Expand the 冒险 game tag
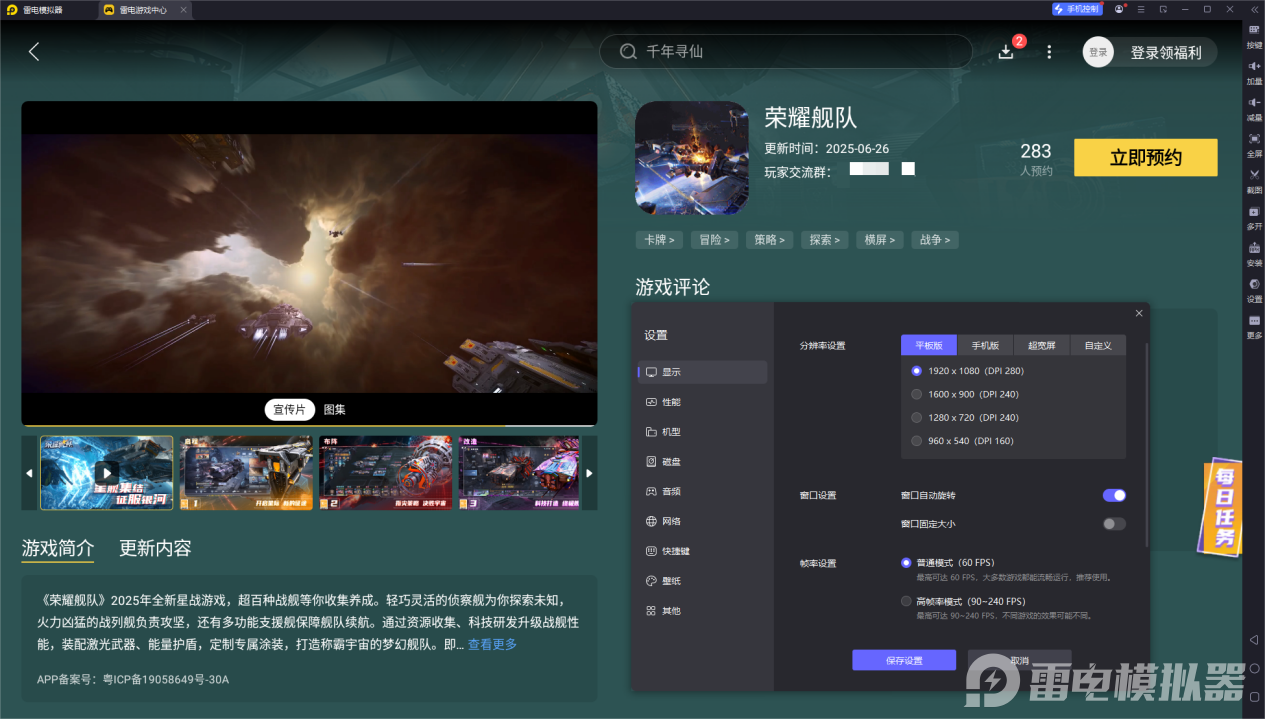 [x=714, y=239]
